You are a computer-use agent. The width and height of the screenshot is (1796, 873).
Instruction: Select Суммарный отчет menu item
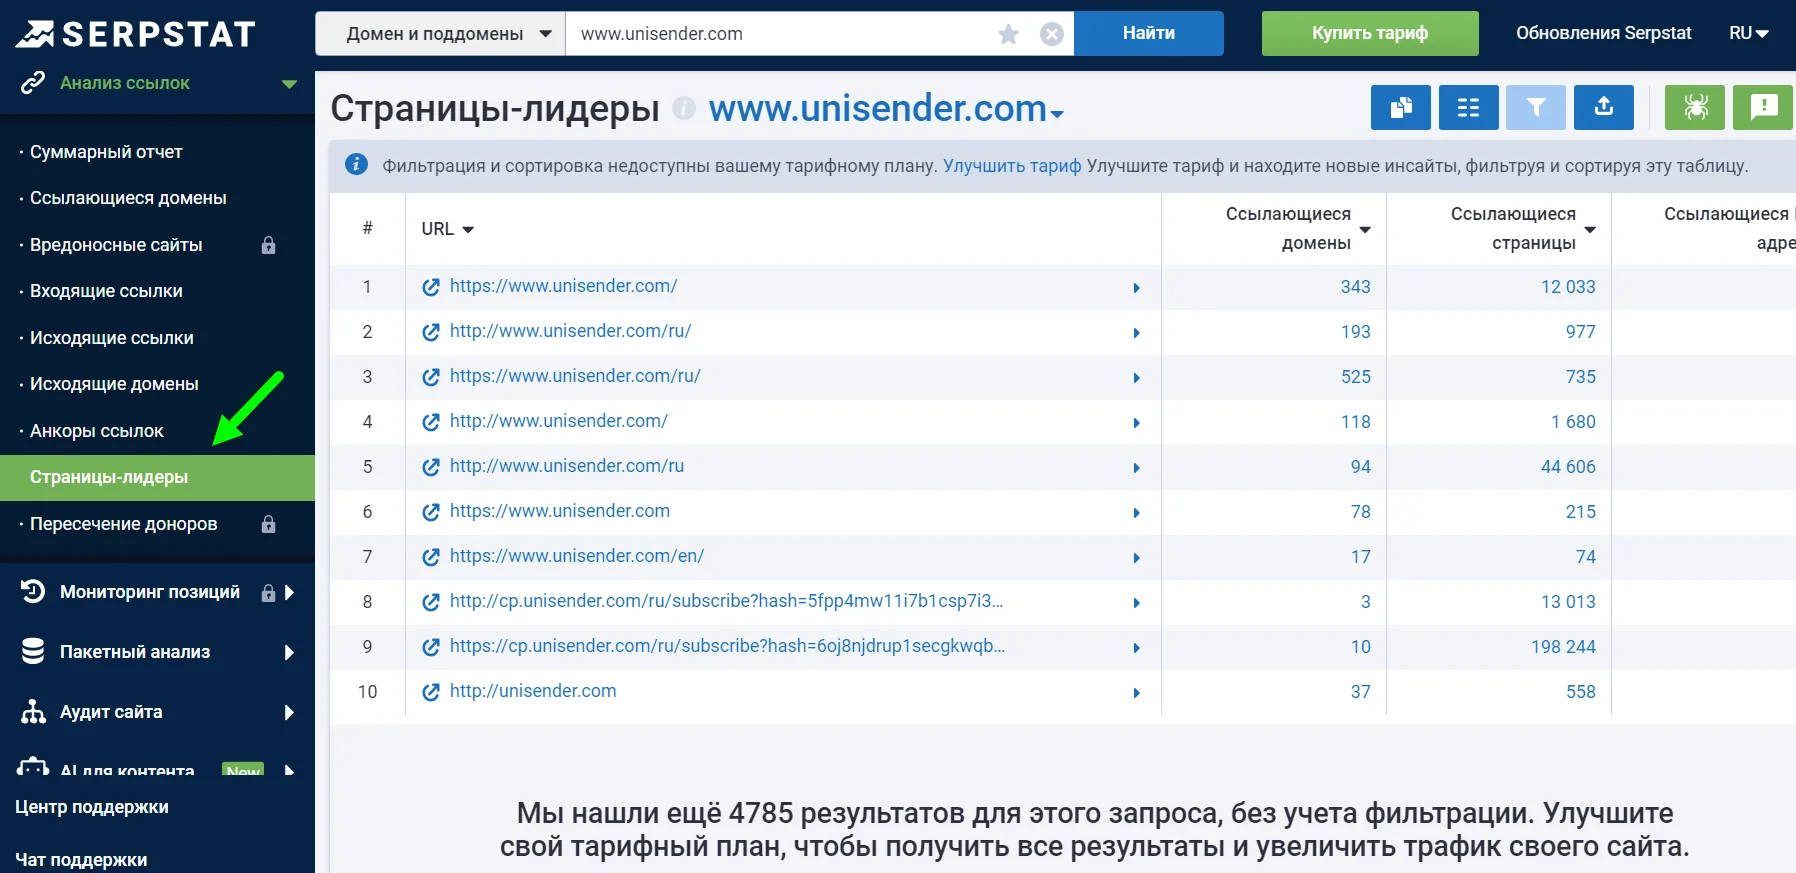coord(106,152)
